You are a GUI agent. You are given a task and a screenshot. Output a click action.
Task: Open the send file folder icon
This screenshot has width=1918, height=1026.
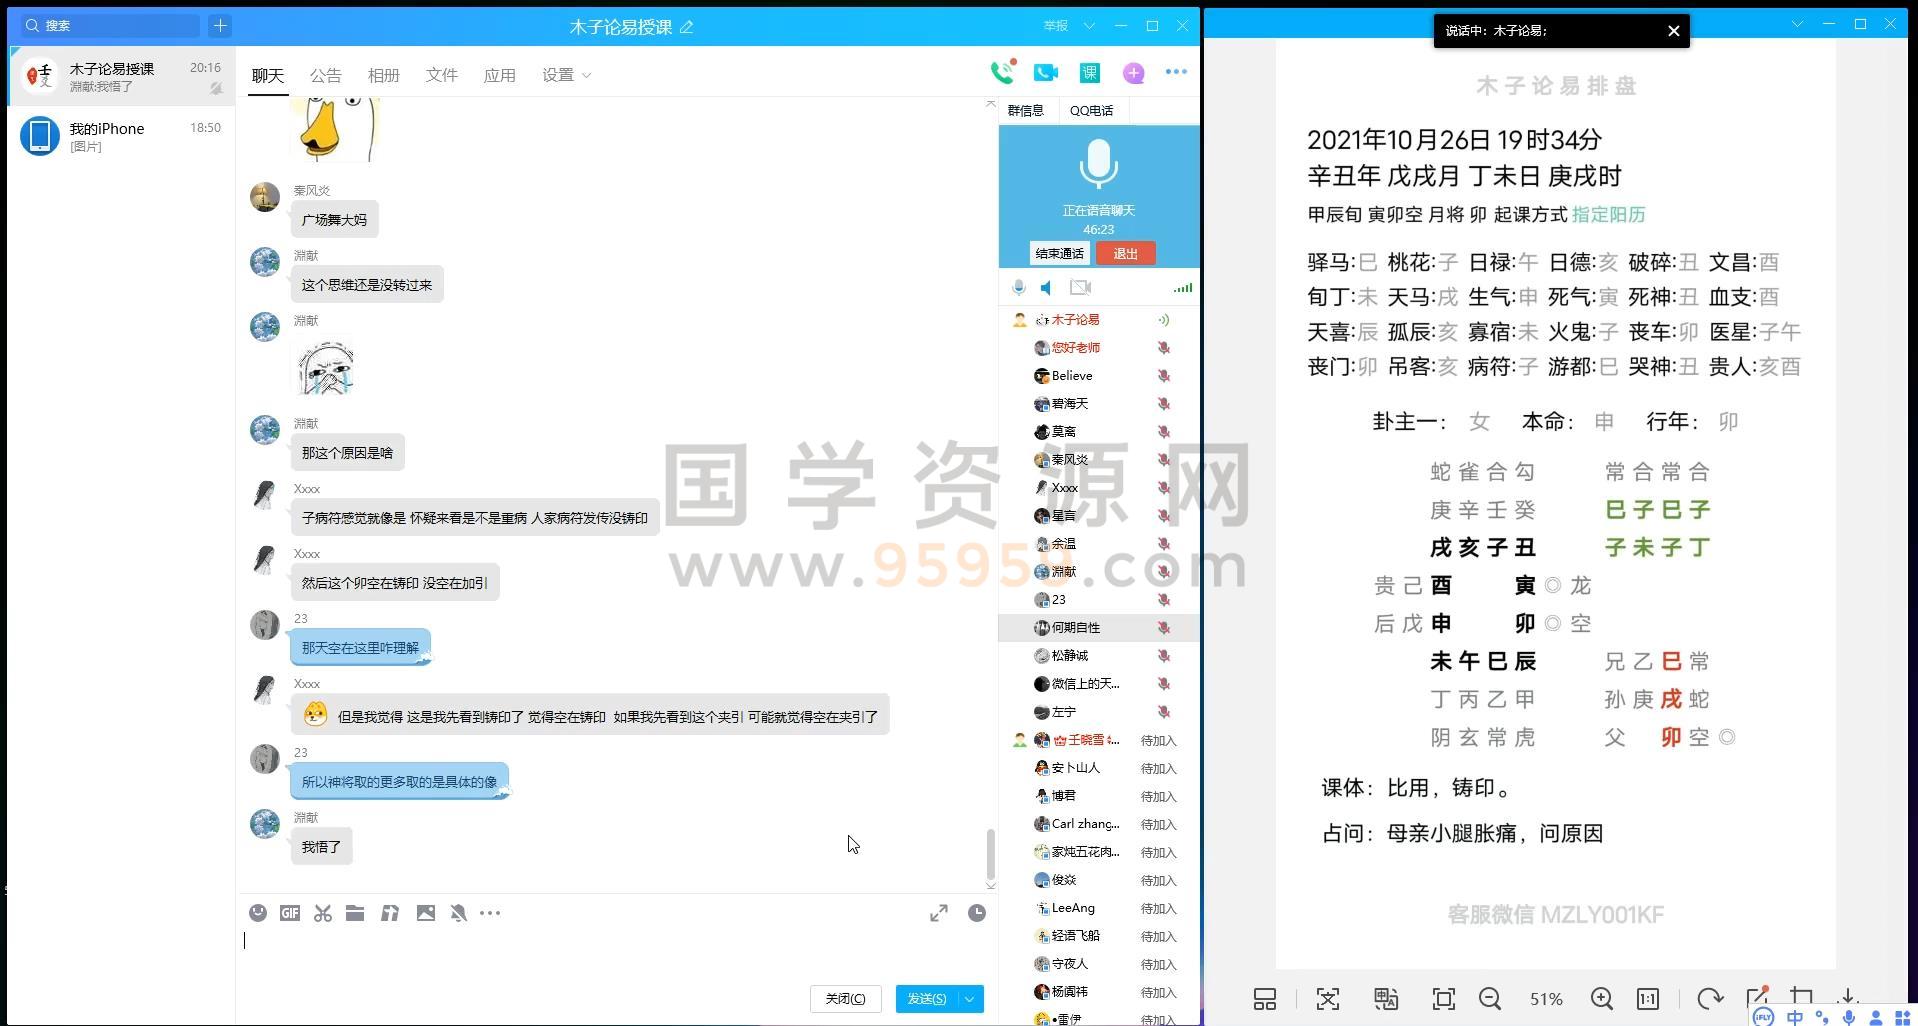click(354, 913)
